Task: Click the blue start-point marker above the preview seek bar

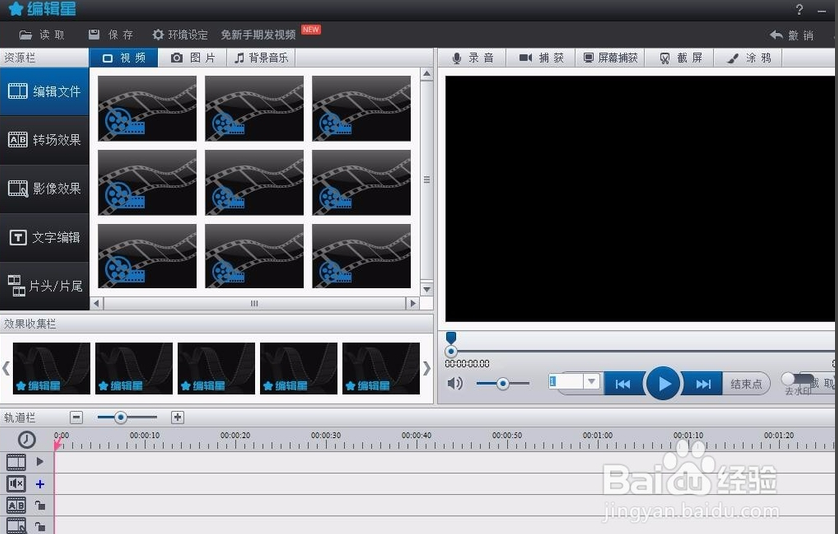Action: (451, 337)
